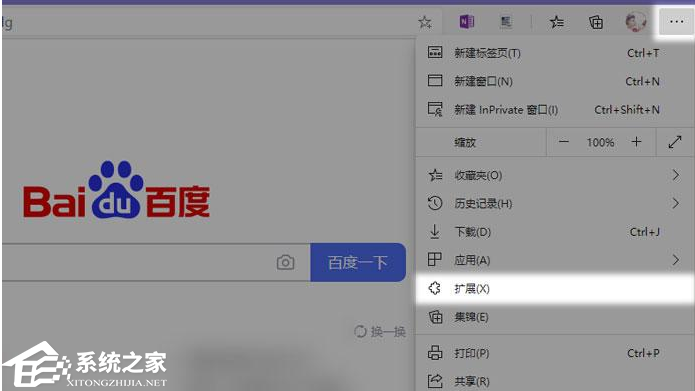Click the printer icon in the menu
The width and height of the screenshot is (695, 391).
[x=435, y=353]
